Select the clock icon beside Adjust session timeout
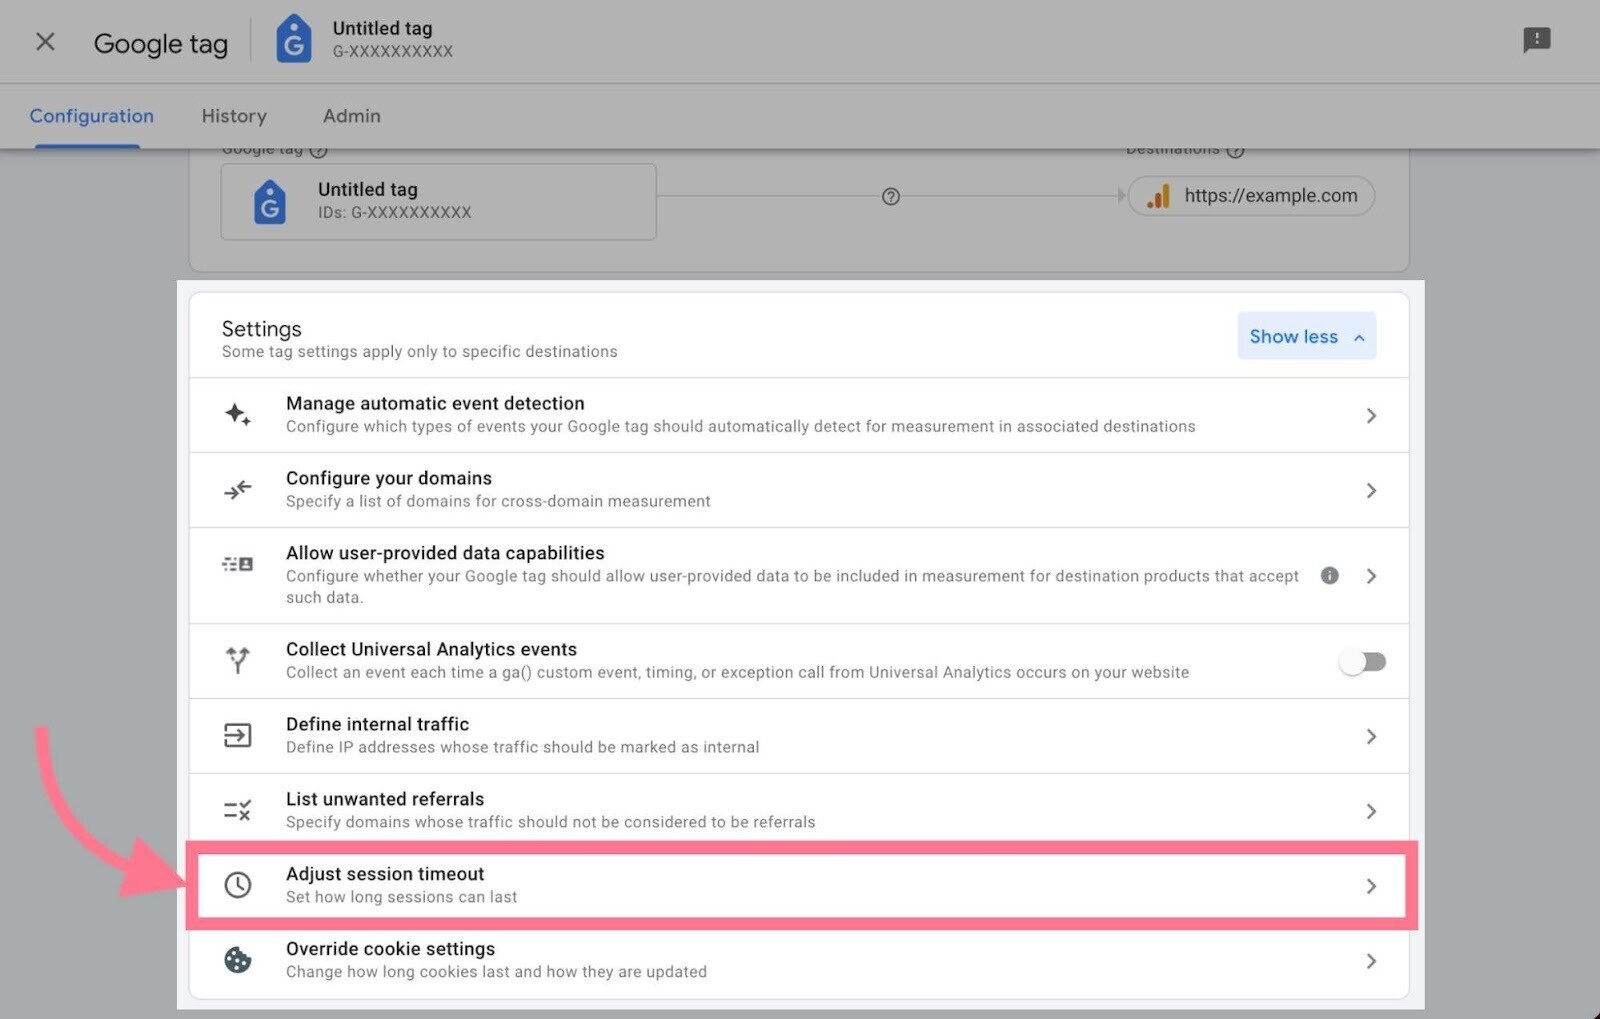 239,884
